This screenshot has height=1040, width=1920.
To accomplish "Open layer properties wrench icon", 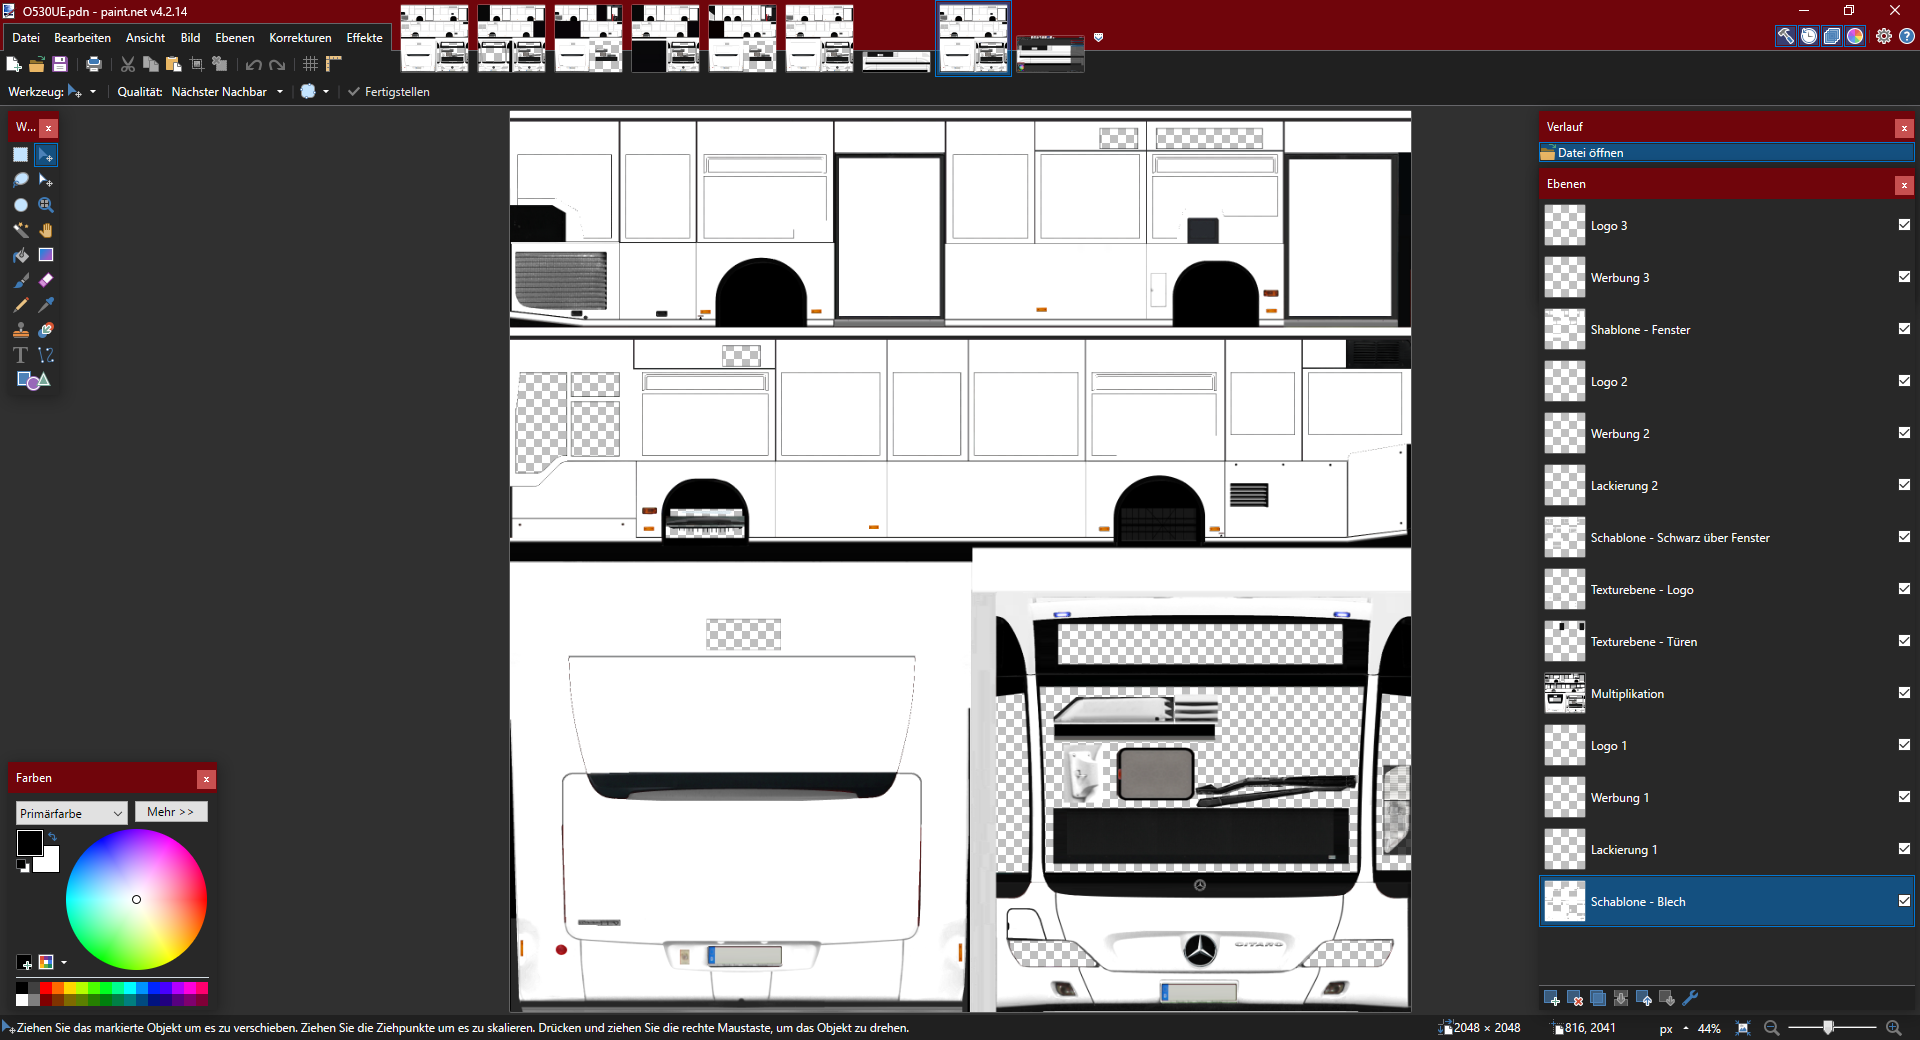I will pyautogui.click(x=1691, y=998).
